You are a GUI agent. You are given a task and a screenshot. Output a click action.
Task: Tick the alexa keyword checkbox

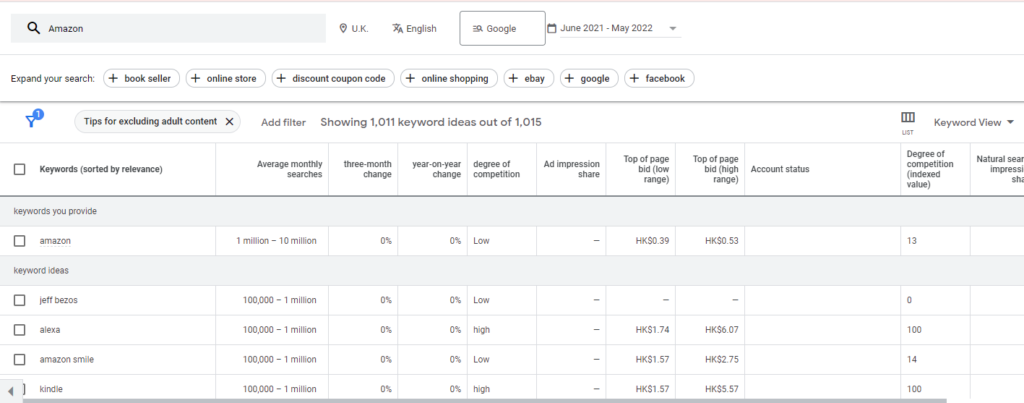(20, 329)
